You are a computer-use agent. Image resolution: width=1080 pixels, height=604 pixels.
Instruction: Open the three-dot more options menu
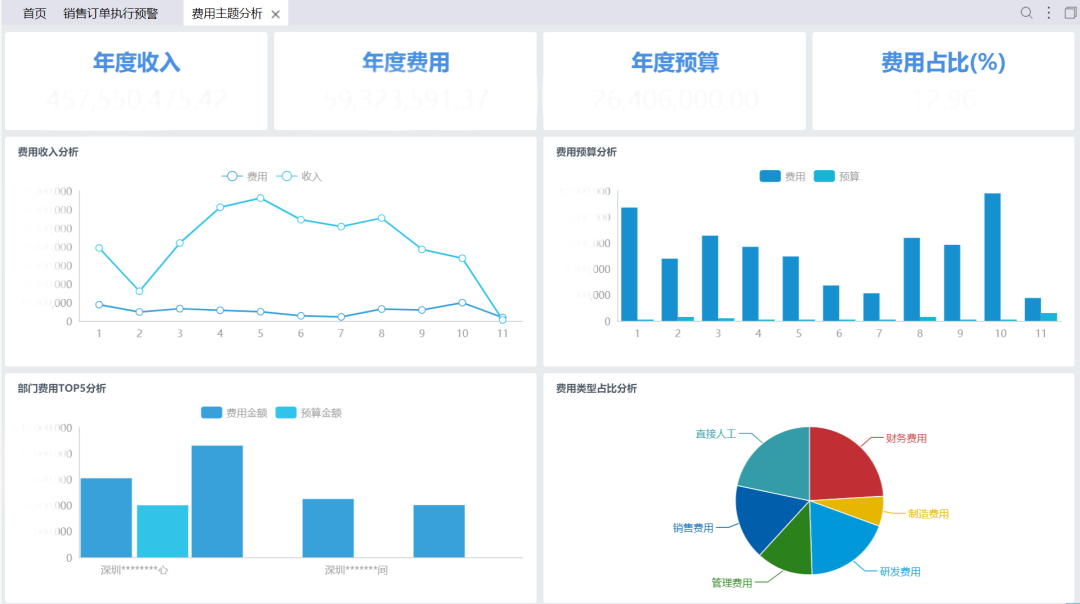[1048, 13]
